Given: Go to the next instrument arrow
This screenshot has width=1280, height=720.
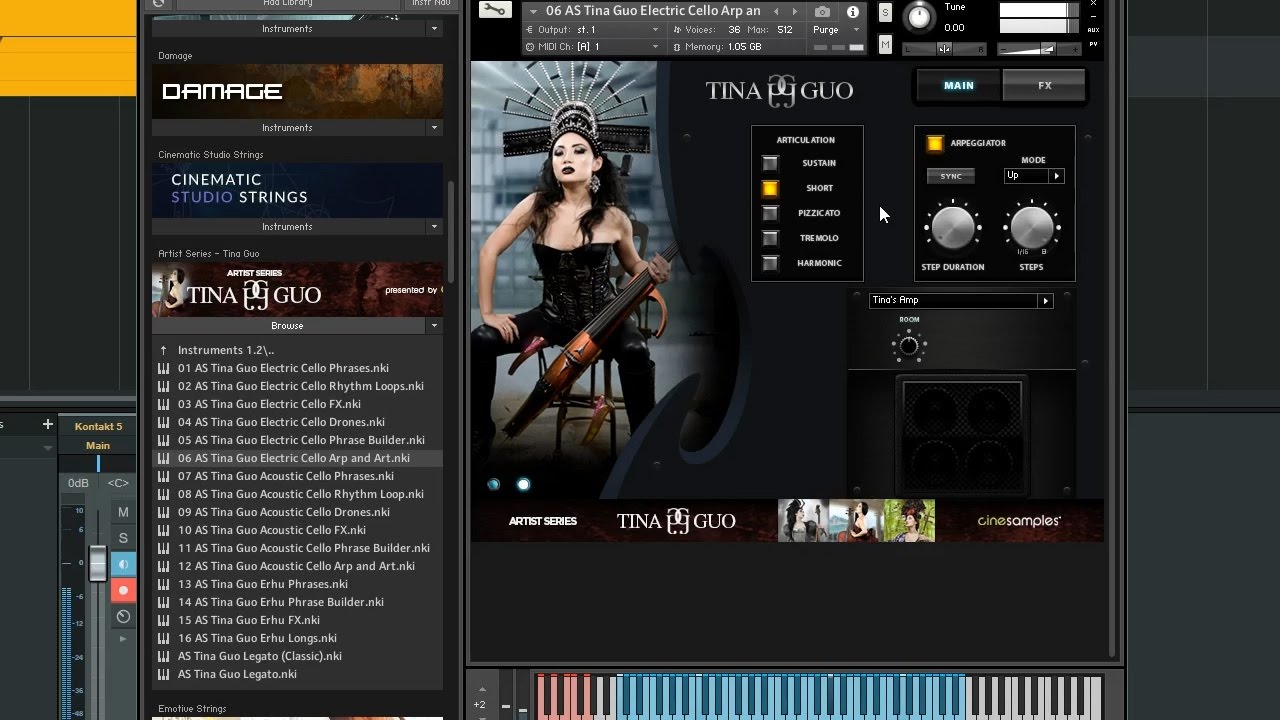Looking at the screenshot, I should 793,12.
